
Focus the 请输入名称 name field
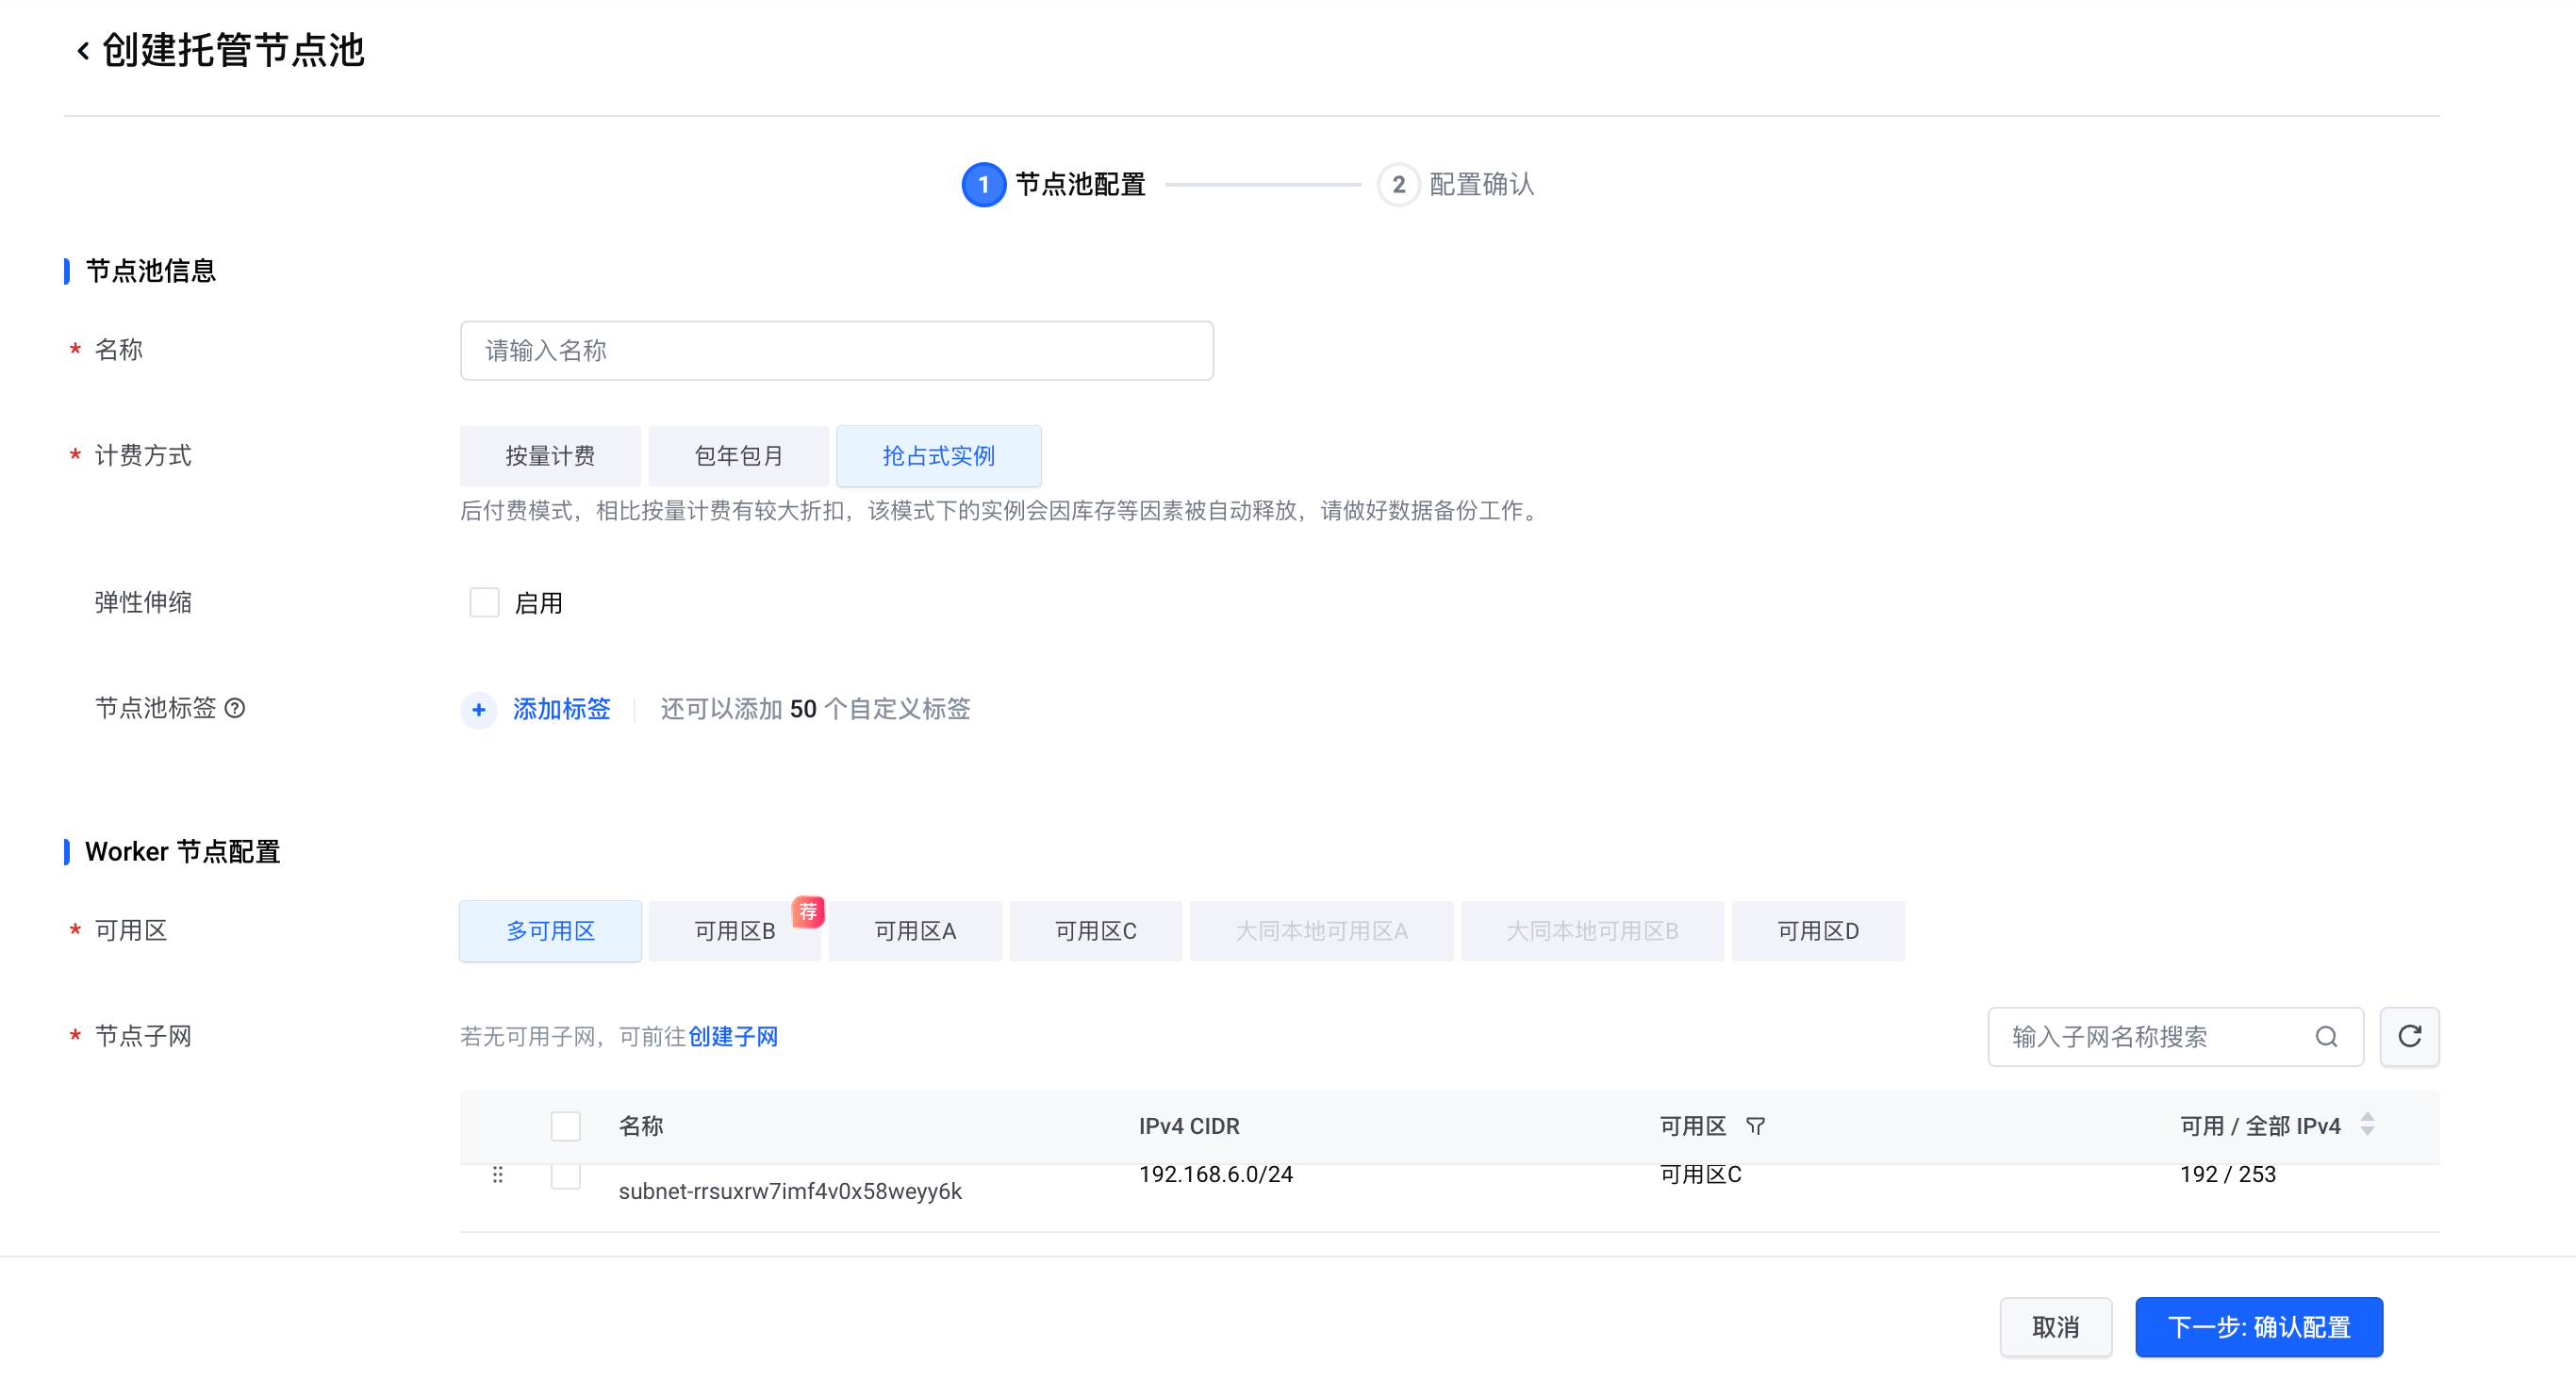click(x=836, y=350)
